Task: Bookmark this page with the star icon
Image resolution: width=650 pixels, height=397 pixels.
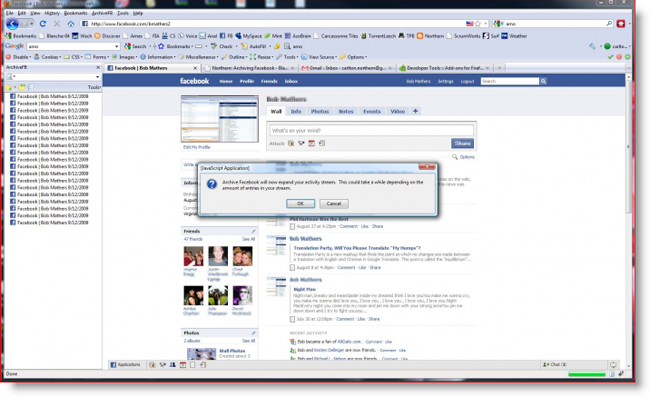Action: coord(478,24)
